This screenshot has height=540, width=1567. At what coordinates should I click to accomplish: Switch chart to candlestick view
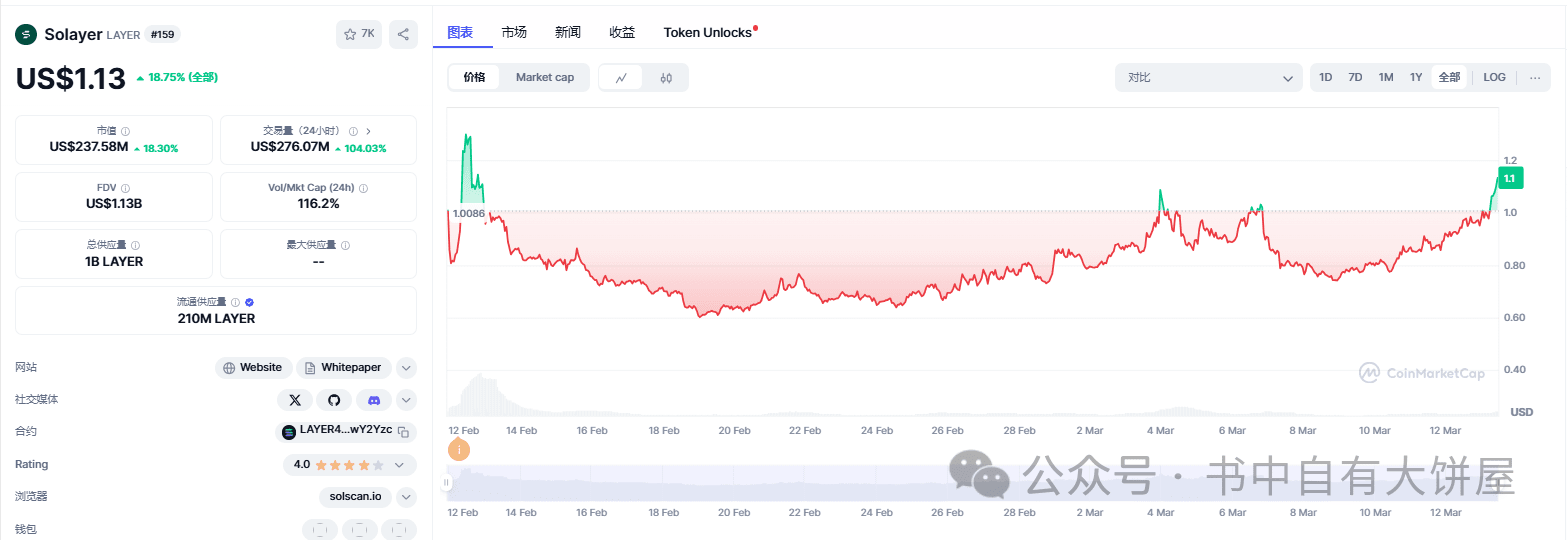666,77
